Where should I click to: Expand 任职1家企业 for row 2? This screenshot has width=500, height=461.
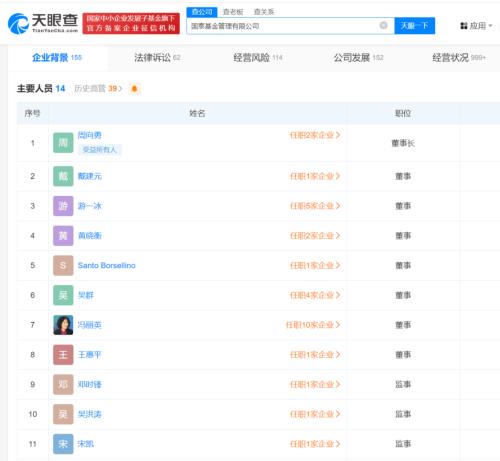click(x=315, y=176)
